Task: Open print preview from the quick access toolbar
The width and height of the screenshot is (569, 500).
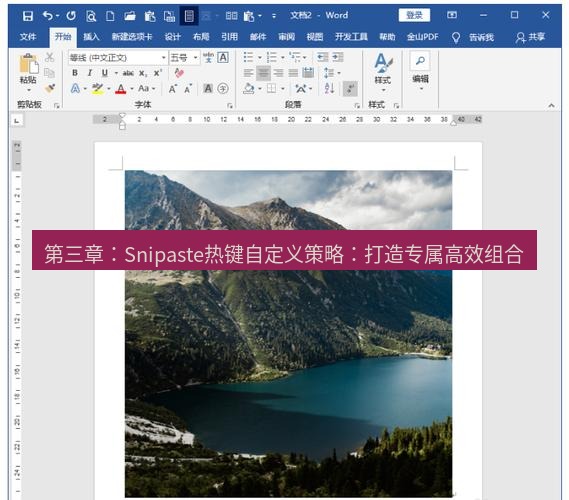Action: [x=91, y=16]
